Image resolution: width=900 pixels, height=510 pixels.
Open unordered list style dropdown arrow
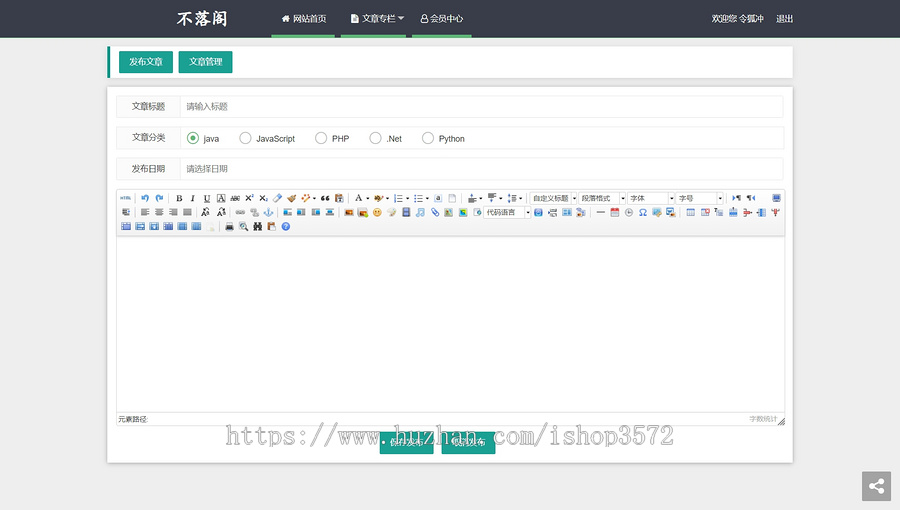pos(427,198)
